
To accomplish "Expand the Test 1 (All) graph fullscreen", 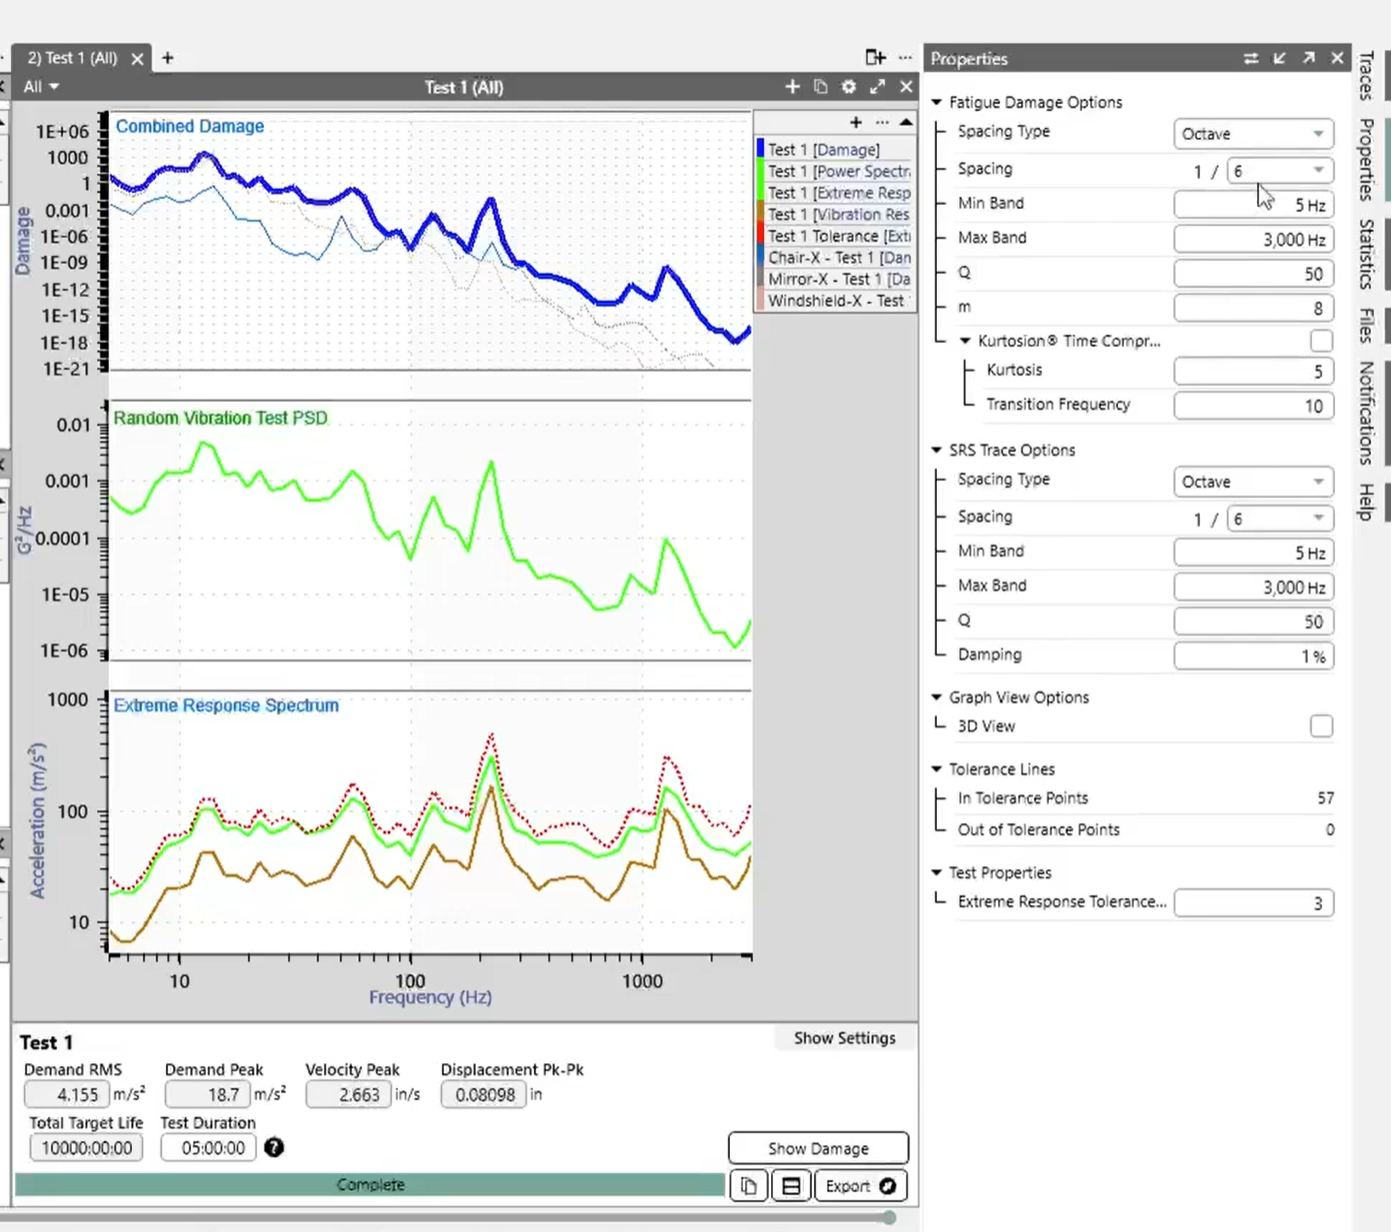I will 877,87.
